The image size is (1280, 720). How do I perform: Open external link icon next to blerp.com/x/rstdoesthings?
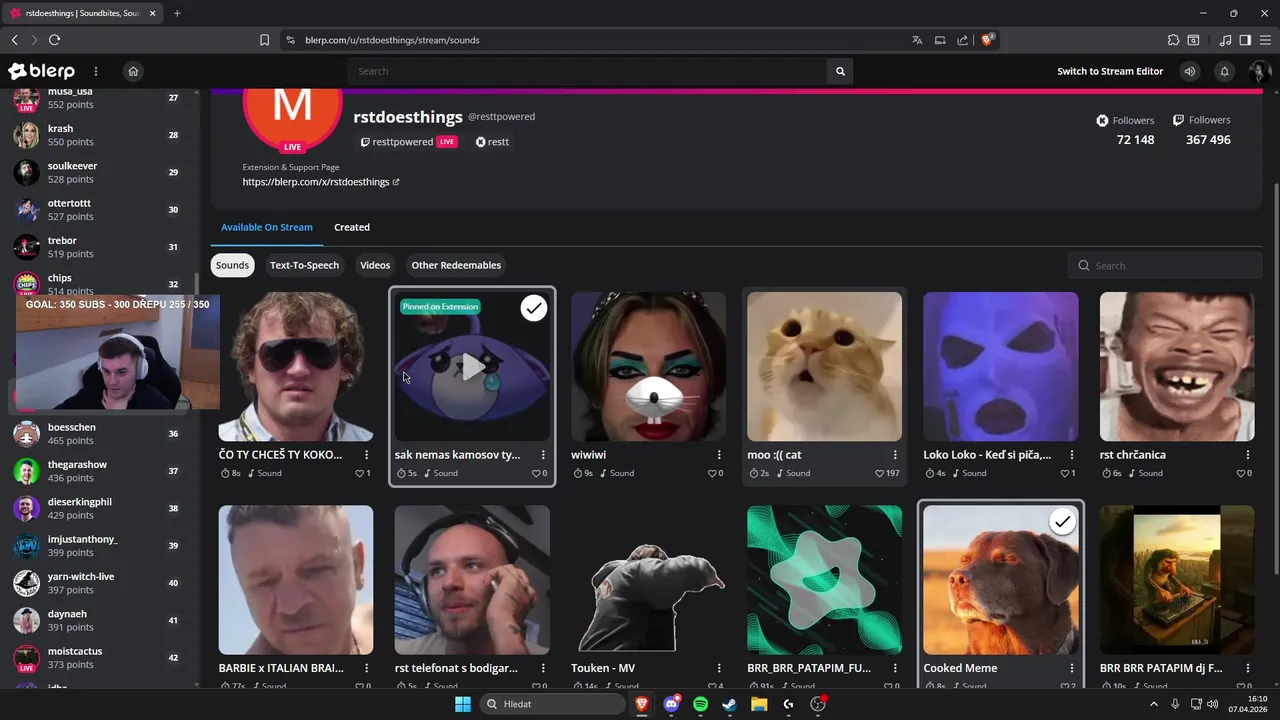click(x=396, y=182)
